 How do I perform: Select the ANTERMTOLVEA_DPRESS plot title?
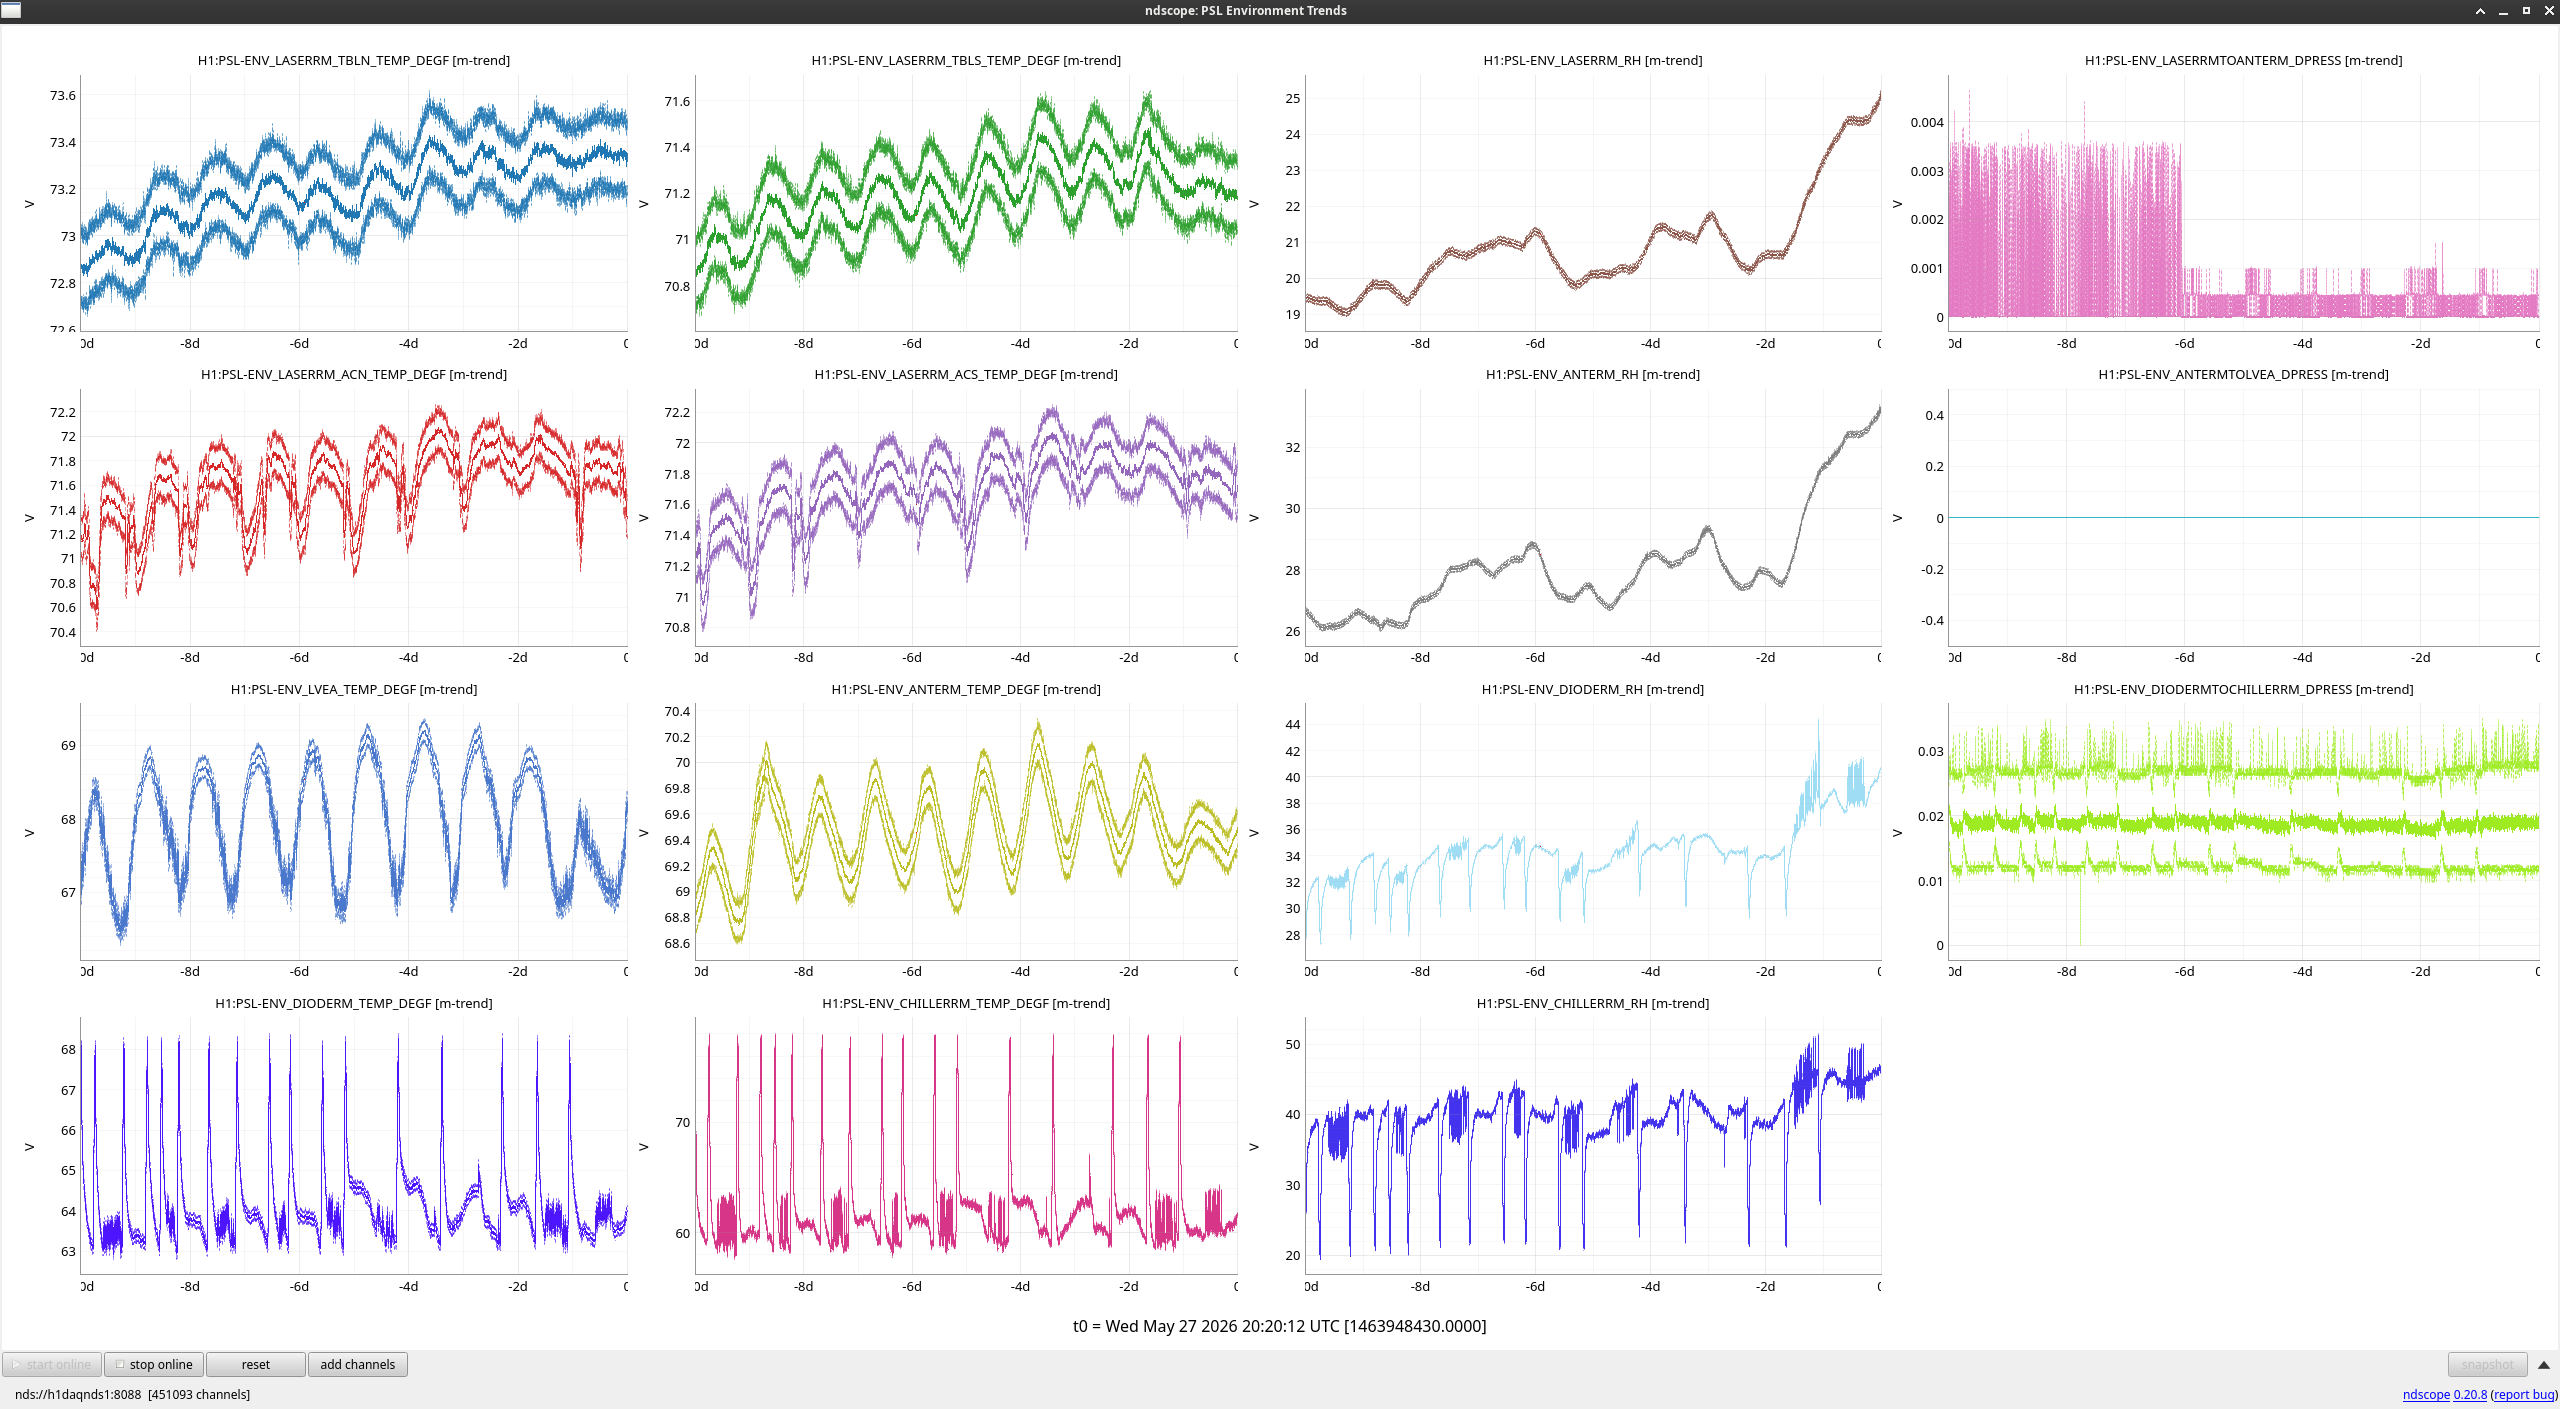[2244, 374]
